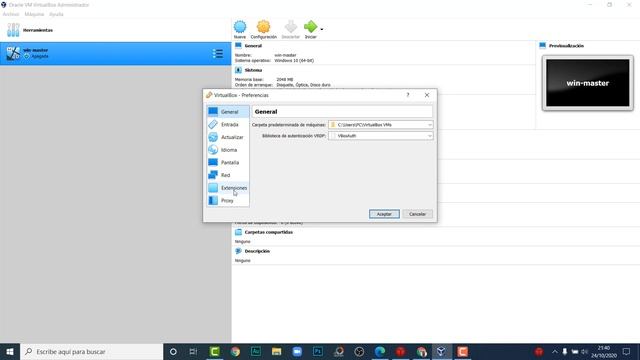Select Red category in Preferencias

[228, 175]
